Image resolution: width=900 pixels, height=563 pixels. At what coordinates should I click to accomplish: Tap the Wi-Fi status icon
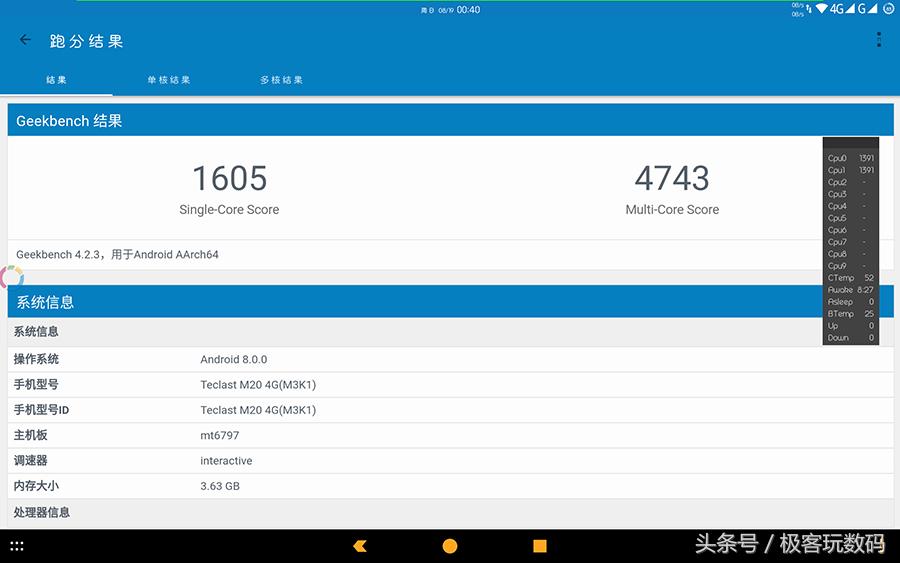pyautogui.click(x=821, y=9)
